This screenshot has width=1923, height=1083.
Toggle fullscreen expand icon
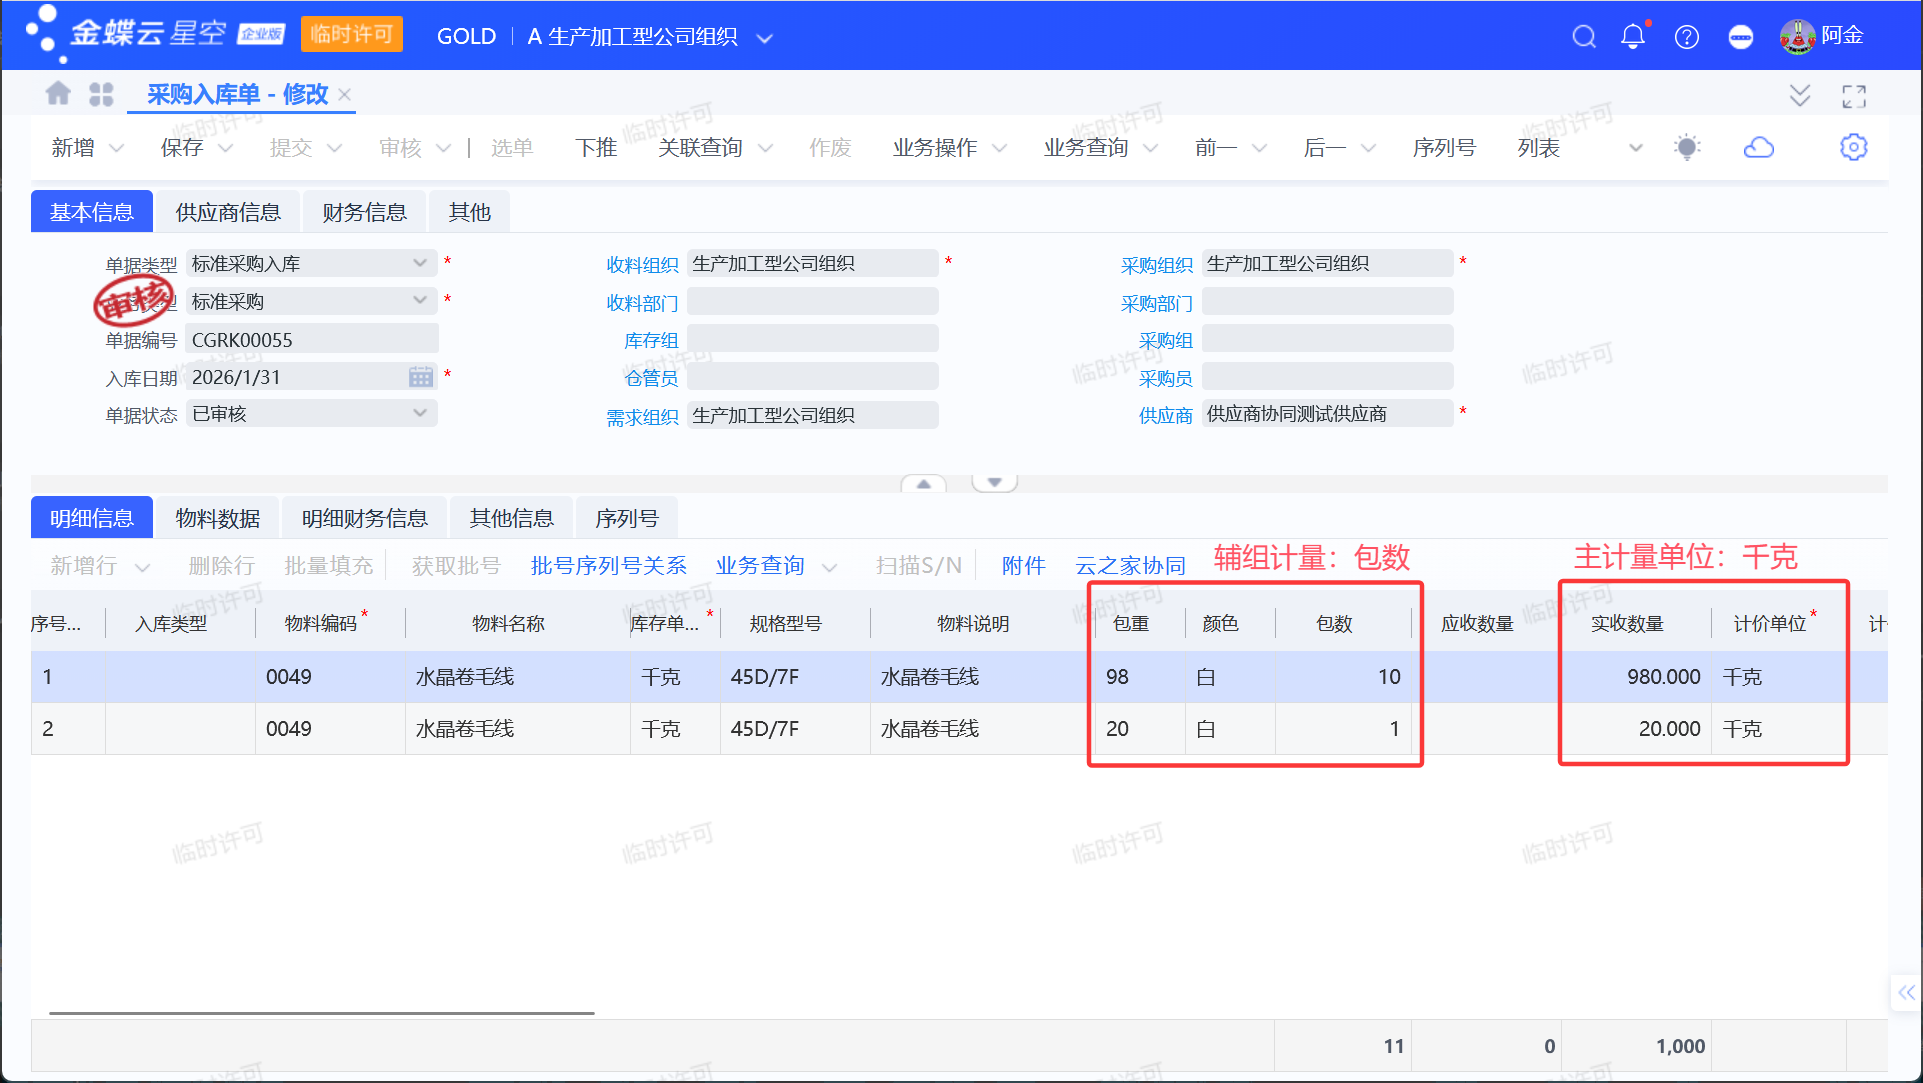tap(1853, 96)
